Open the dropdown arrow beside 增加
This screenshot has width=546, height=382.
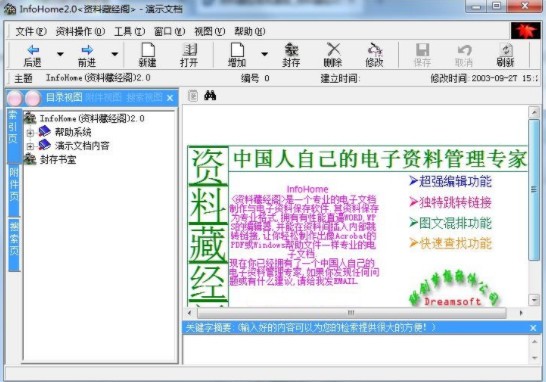(264, 54)
